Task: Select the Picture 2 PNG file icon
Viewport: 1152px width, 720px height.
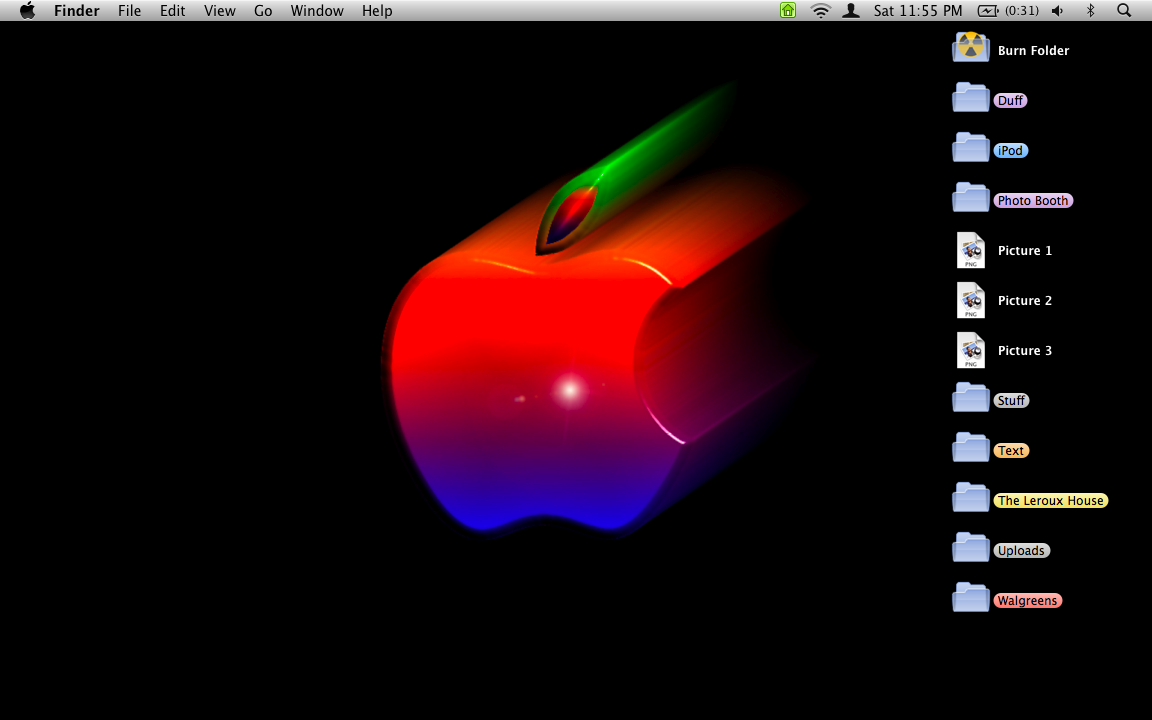Action: tap(971, 300)
